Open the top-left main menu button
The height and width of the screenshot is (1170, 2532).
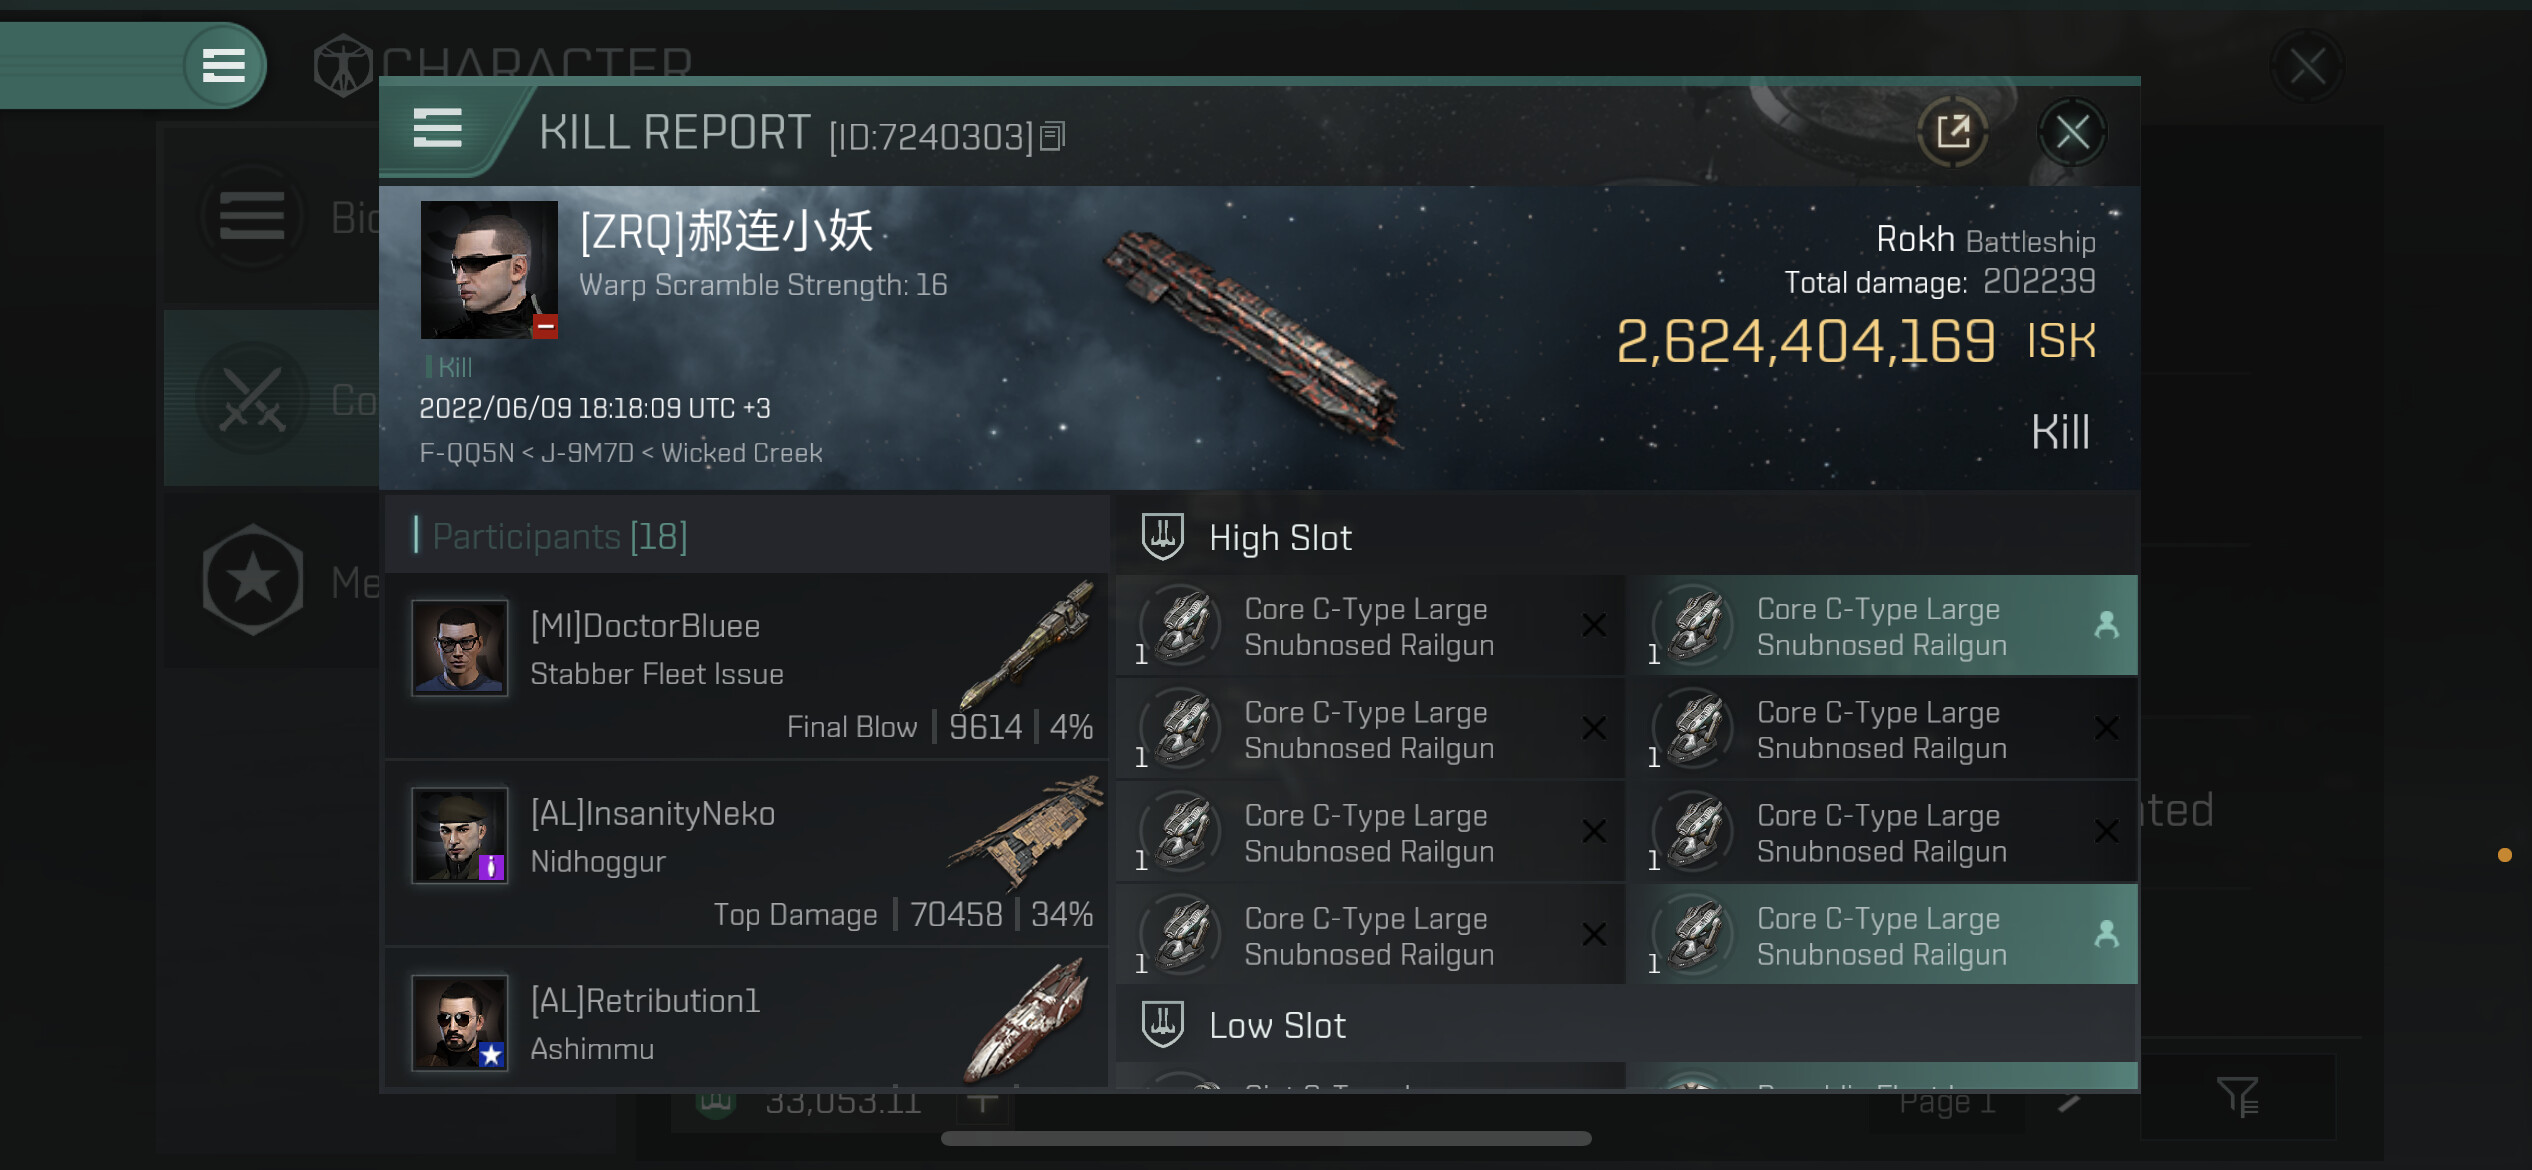click(x=223, y=66)
